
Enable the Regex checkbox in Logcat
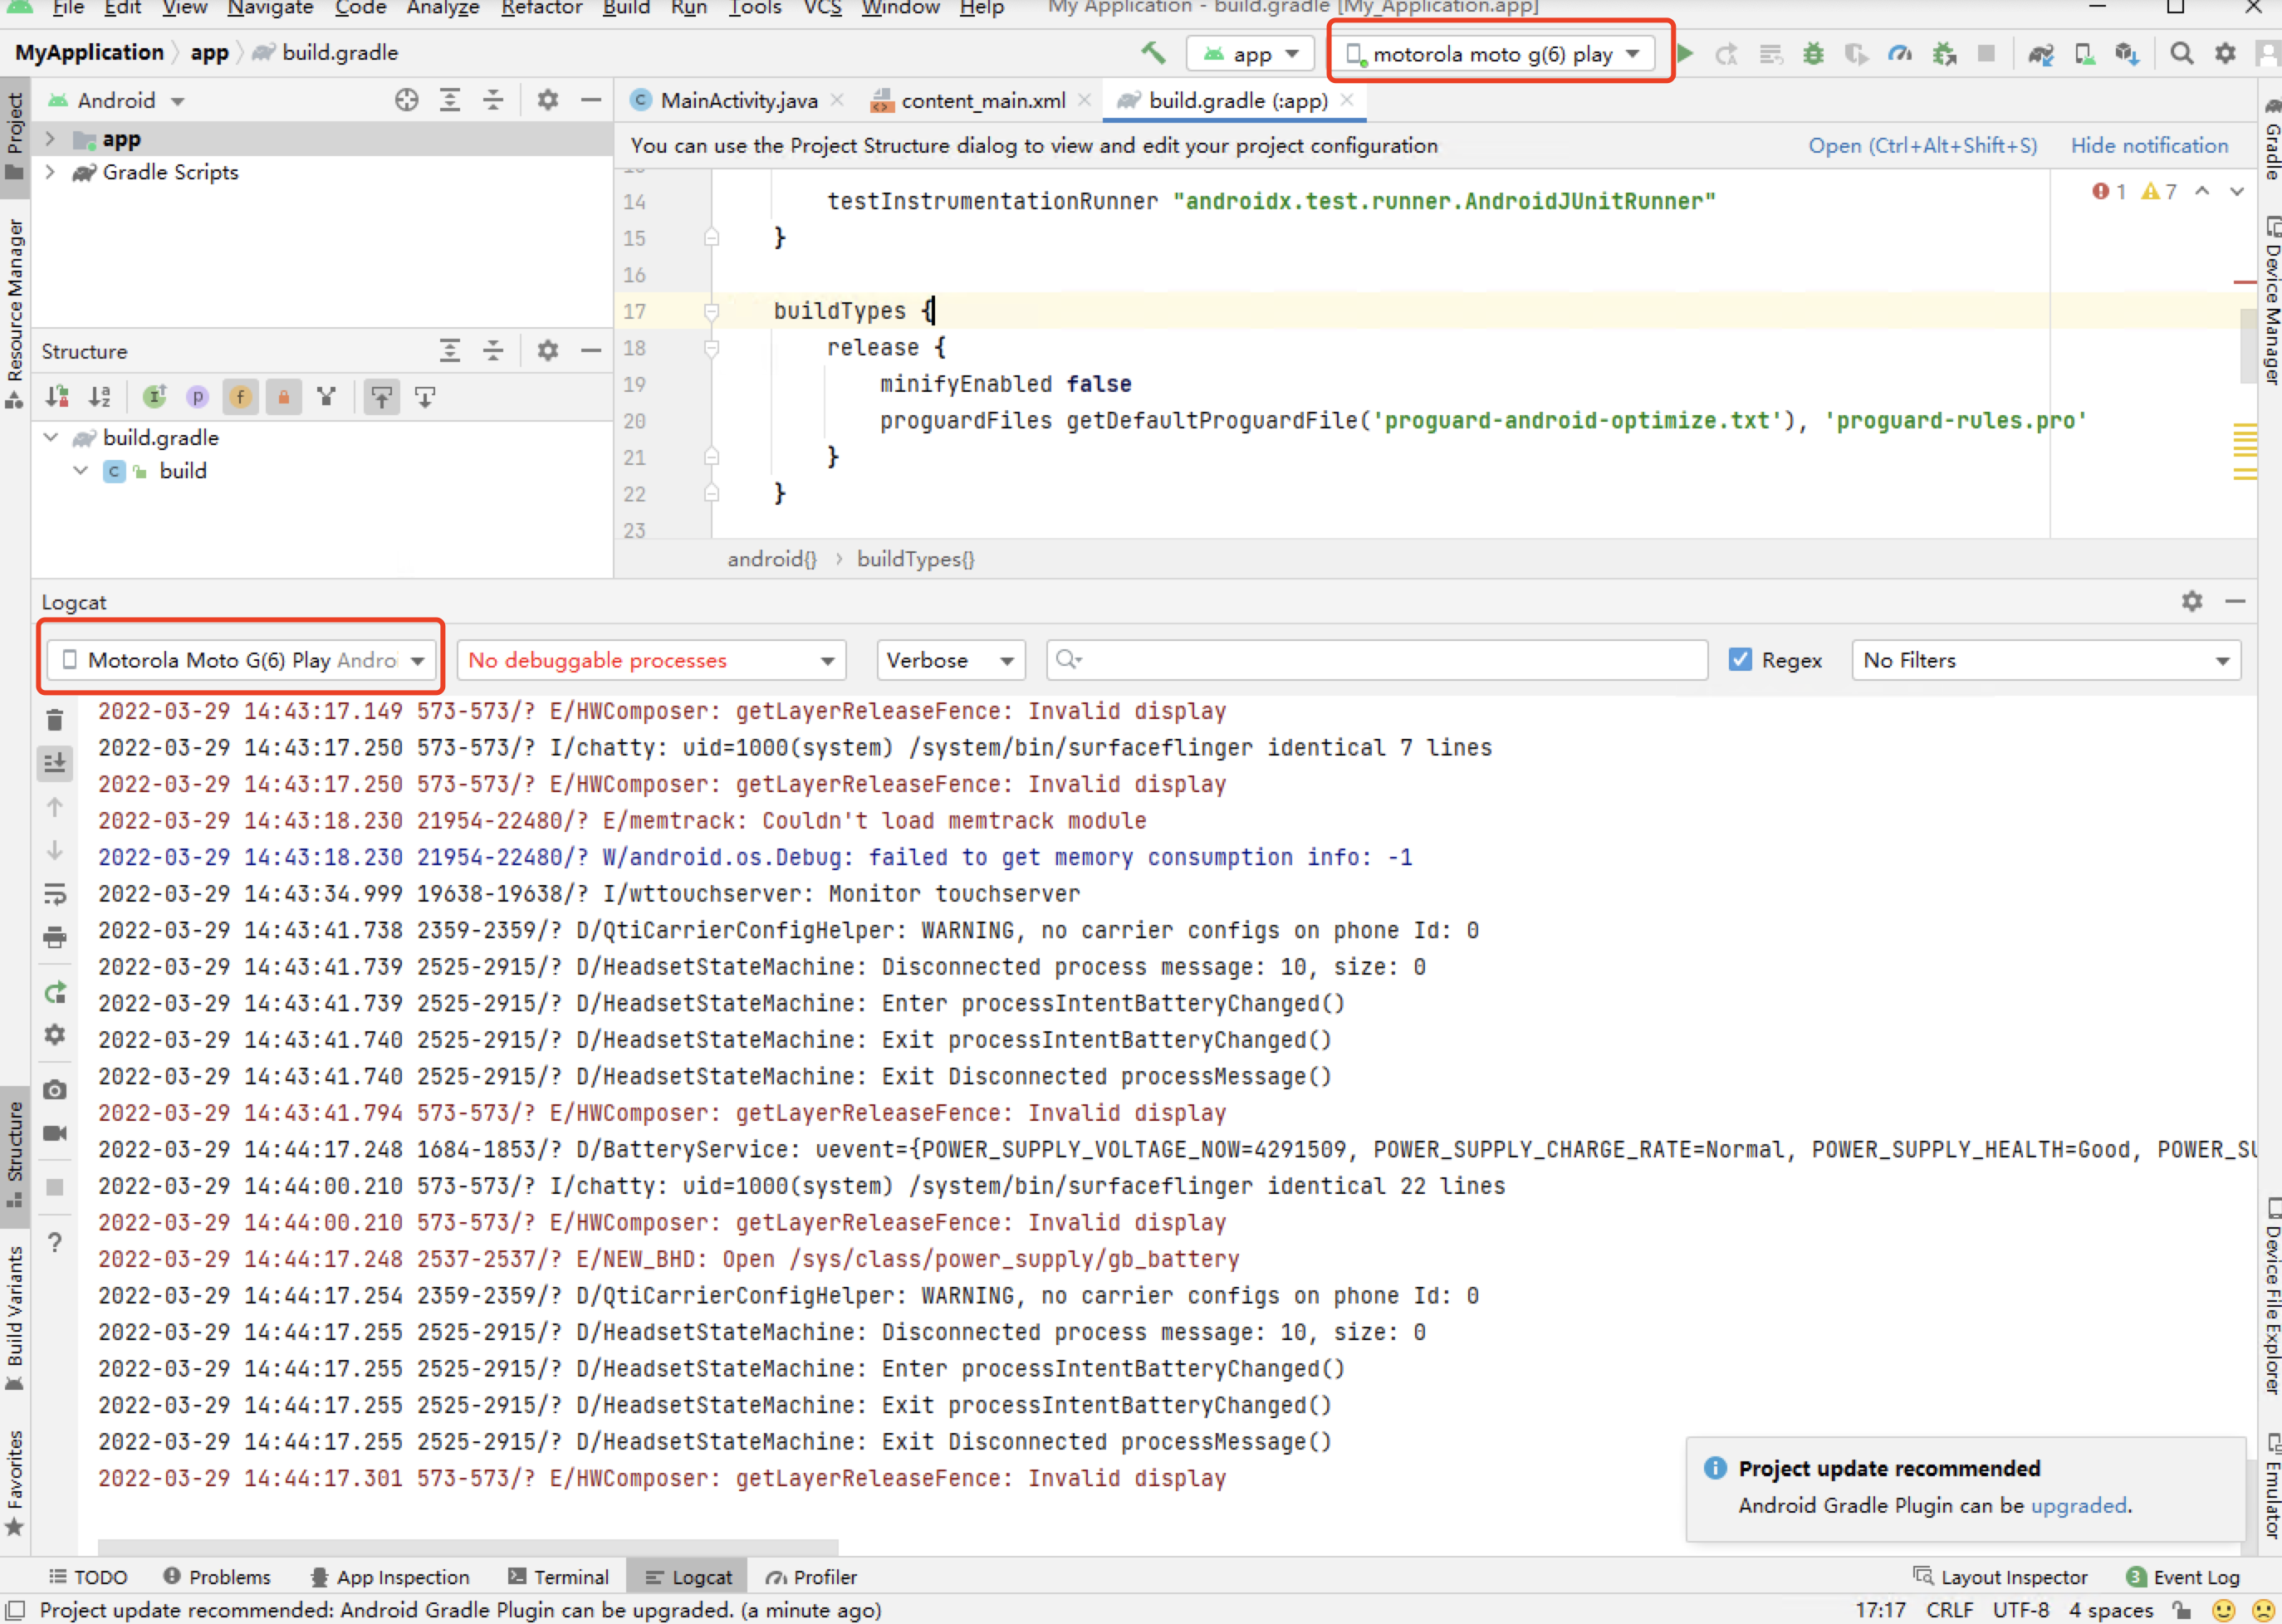coord(1742,660)
